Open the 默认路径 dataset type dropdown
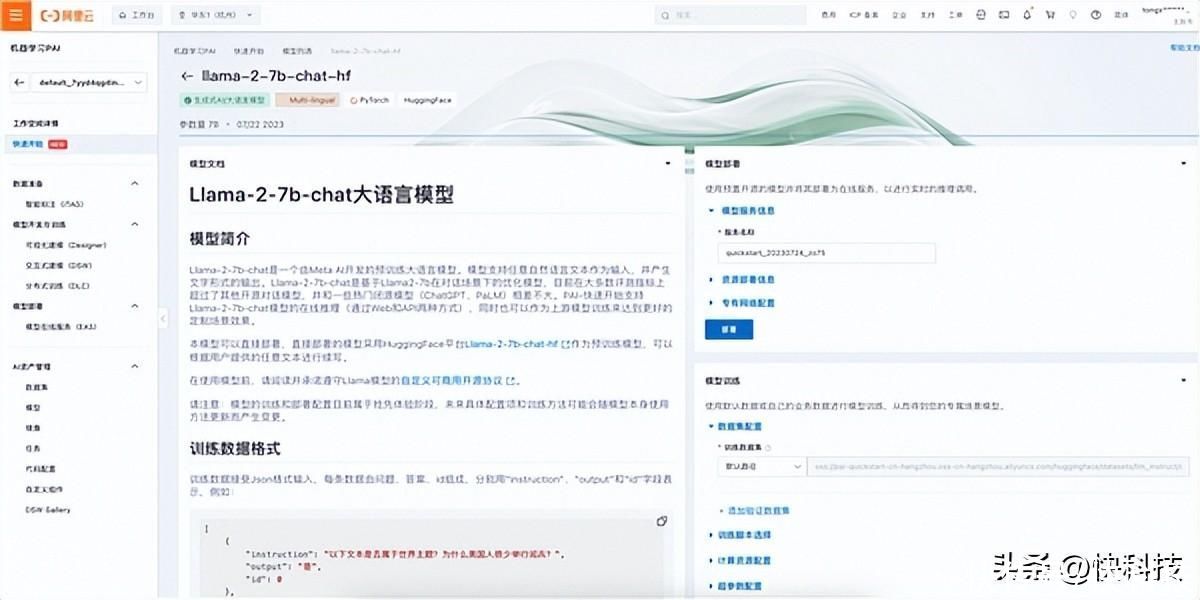The width and height of the screenshot is (1200, 600). tap(761, 467)
